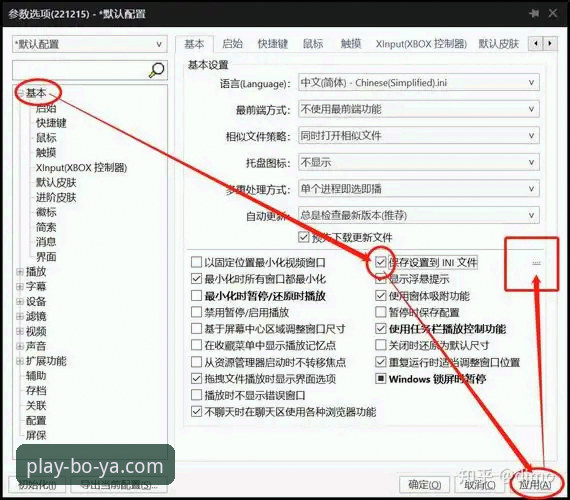Select 消息 in the settings tree
Image resolution: width=570 pixels, height=500 pixels.
click(46, 242)
